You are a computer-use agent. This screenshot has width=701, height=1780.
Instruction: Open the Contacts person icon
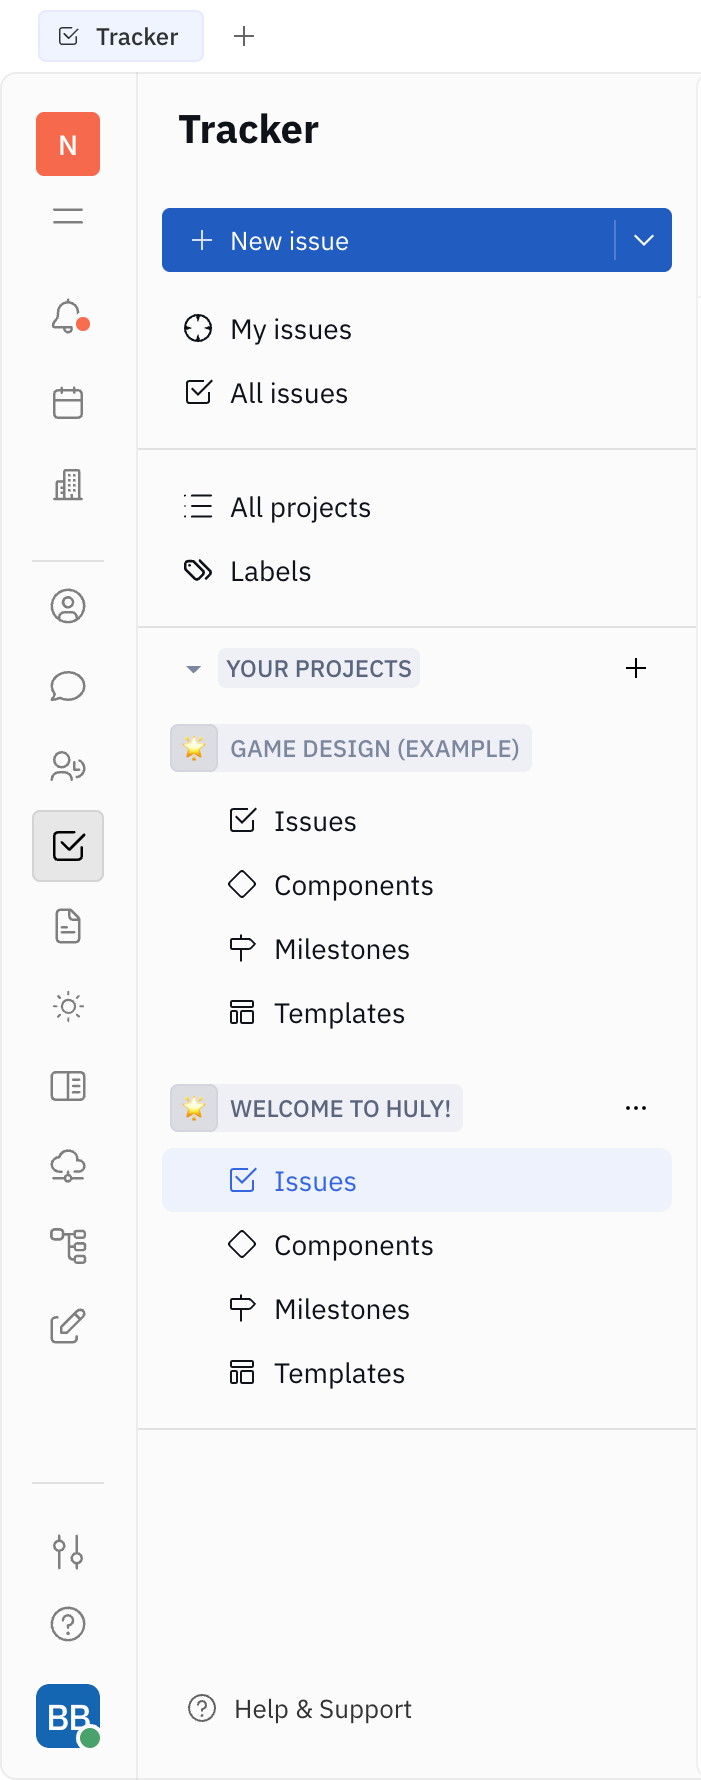point(67,605)
